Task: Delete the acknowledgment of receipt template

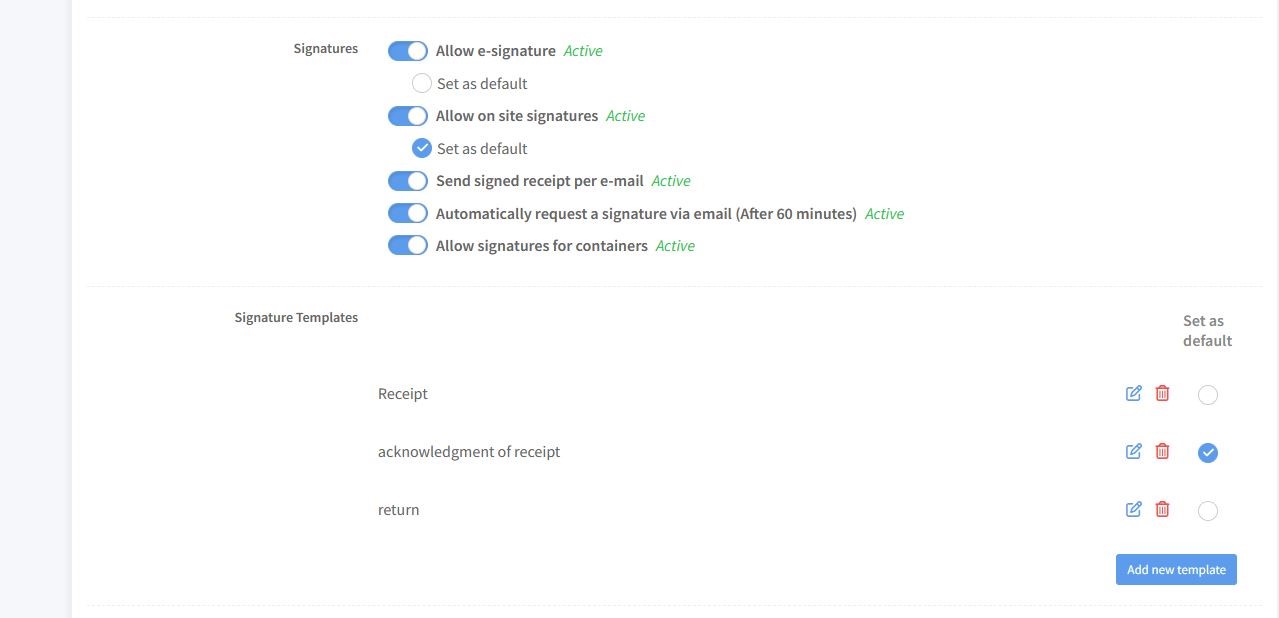Action: point(1162,452)
